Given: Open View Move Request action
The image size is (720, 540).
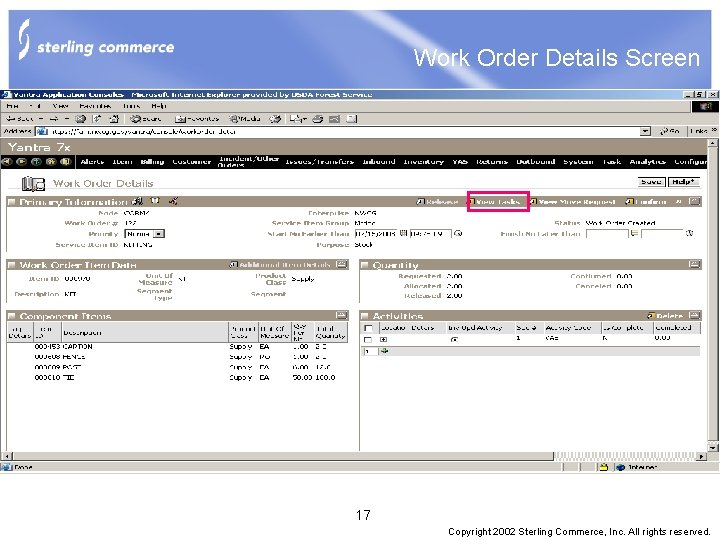Looking at the screenshot, I should [573, 202].
